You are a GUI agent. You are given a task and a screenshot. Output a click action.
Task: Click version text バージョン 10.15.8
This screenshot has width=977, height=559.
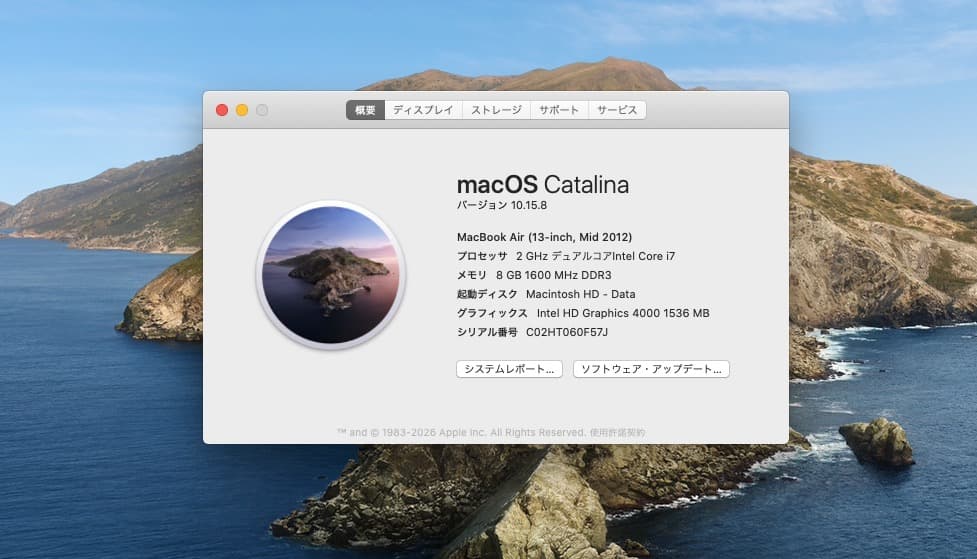pyautogui.click(x=502, y=205)
